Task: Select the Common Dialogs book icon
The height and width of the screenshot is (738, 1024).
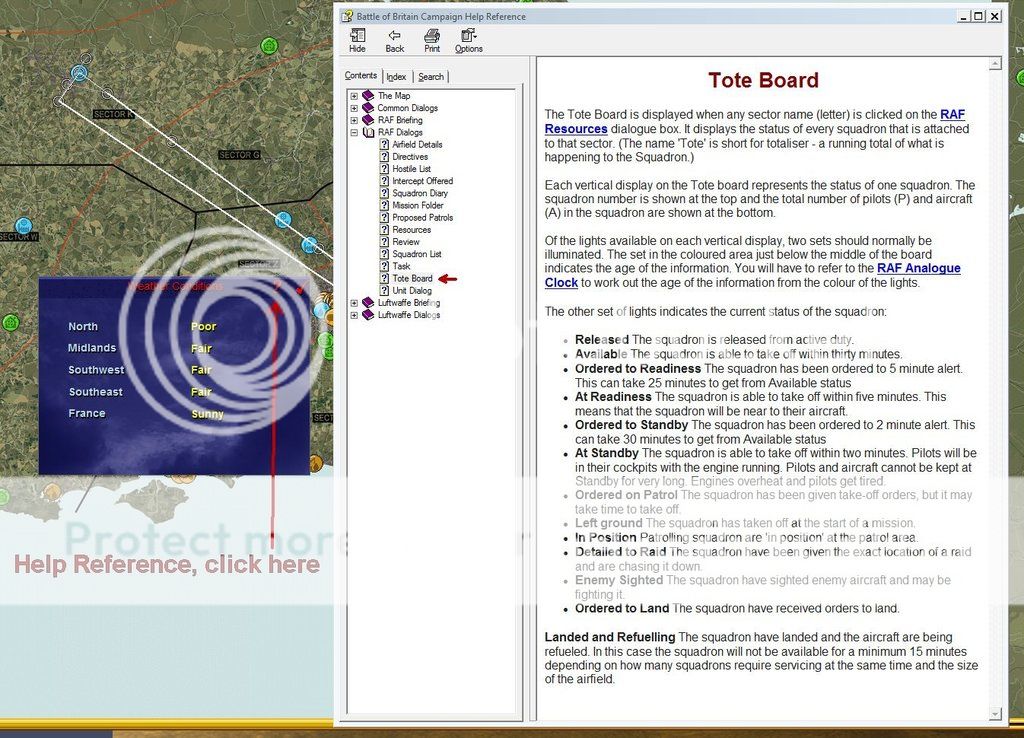Action: click(369, 107)
